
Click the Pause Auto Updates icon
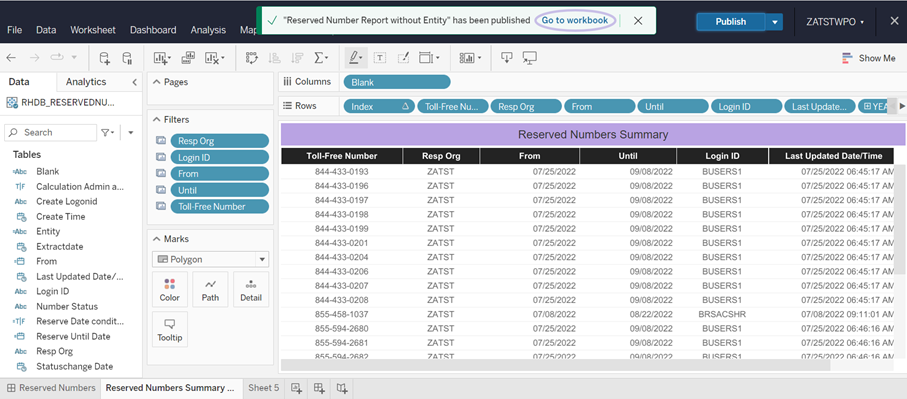coord(127,58)
